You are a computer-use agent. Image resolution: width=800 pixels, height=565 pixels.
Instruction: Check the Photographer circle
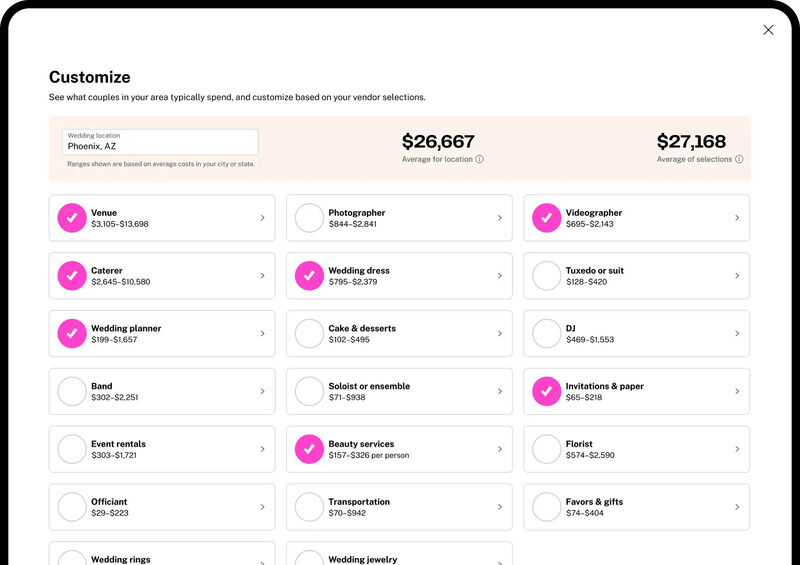click(x=309, y=218)
